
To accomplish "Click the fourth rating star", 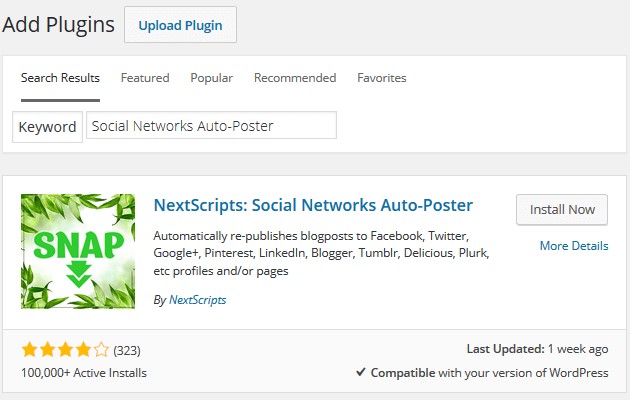I will click(83, 350).
